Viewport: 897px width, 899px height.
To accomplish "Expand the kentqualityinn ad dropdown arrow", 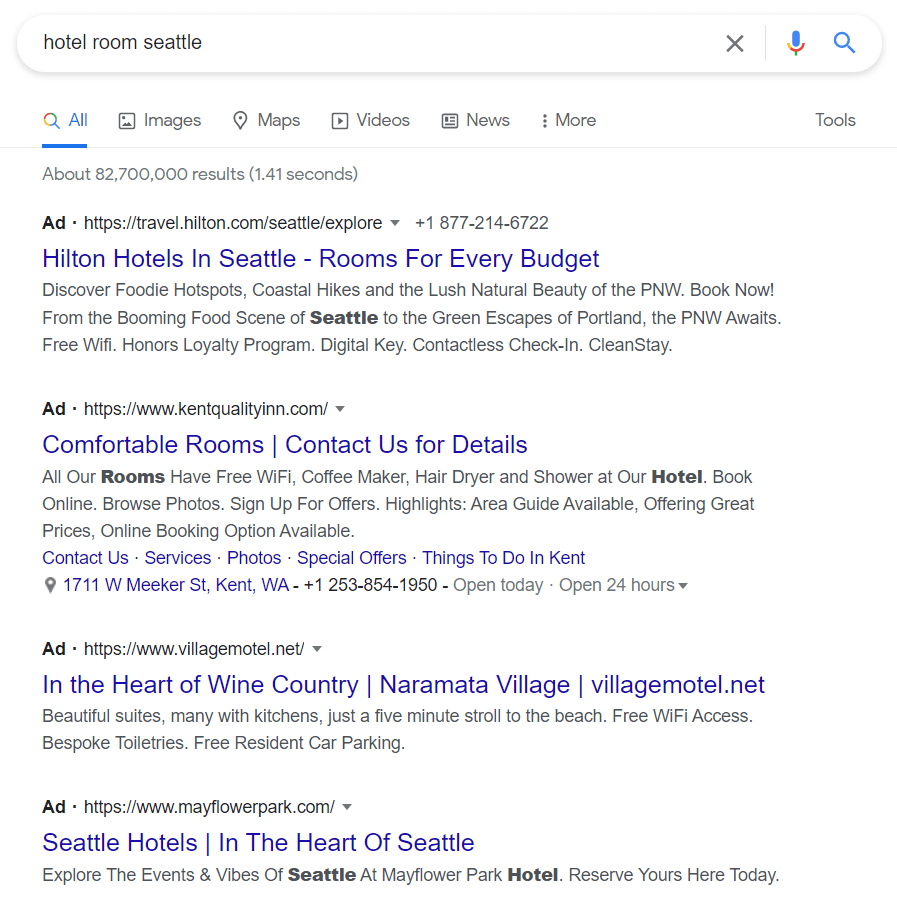I will (x=340, y=409).
